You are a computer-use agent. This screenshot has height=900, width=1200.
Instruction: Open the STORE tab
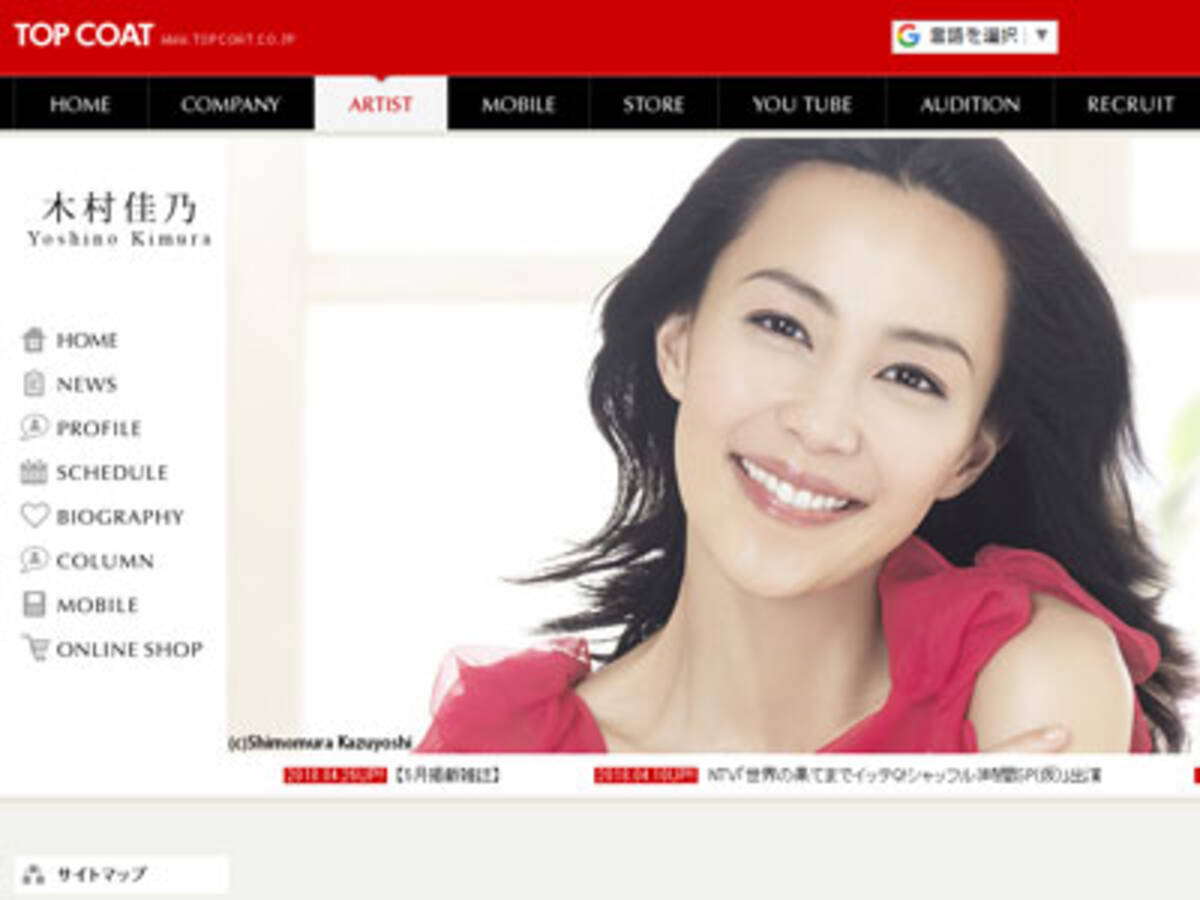coord(652,104)
